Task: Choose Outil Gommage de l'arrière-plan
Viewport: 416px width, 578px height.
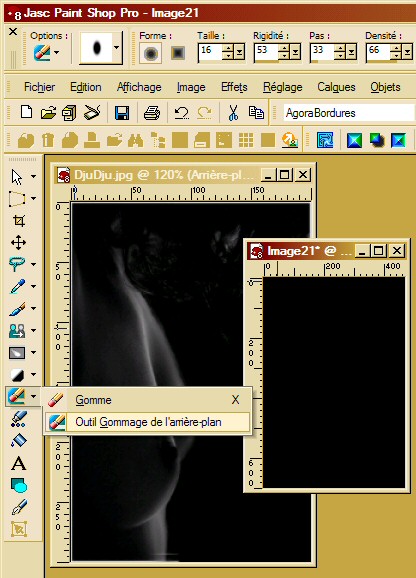Action: tap(147, 422)
